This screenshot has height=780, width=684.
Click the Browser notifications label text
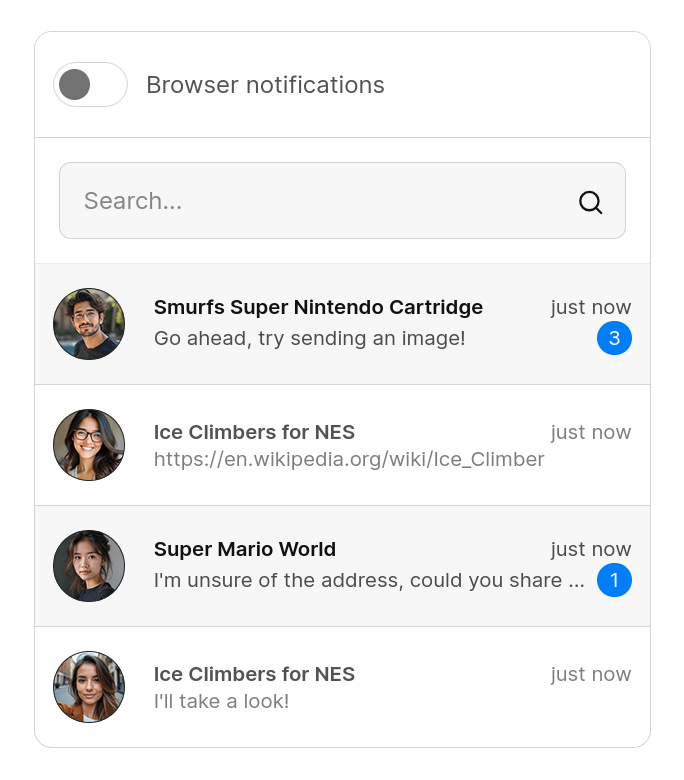[265, 85]
